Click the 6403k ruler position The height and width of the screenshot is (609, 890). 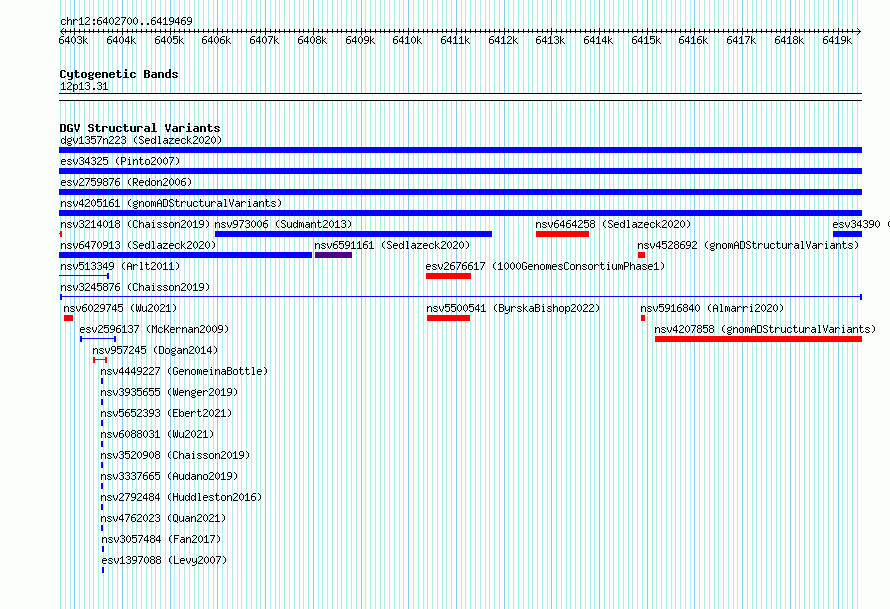pos(73,40)
